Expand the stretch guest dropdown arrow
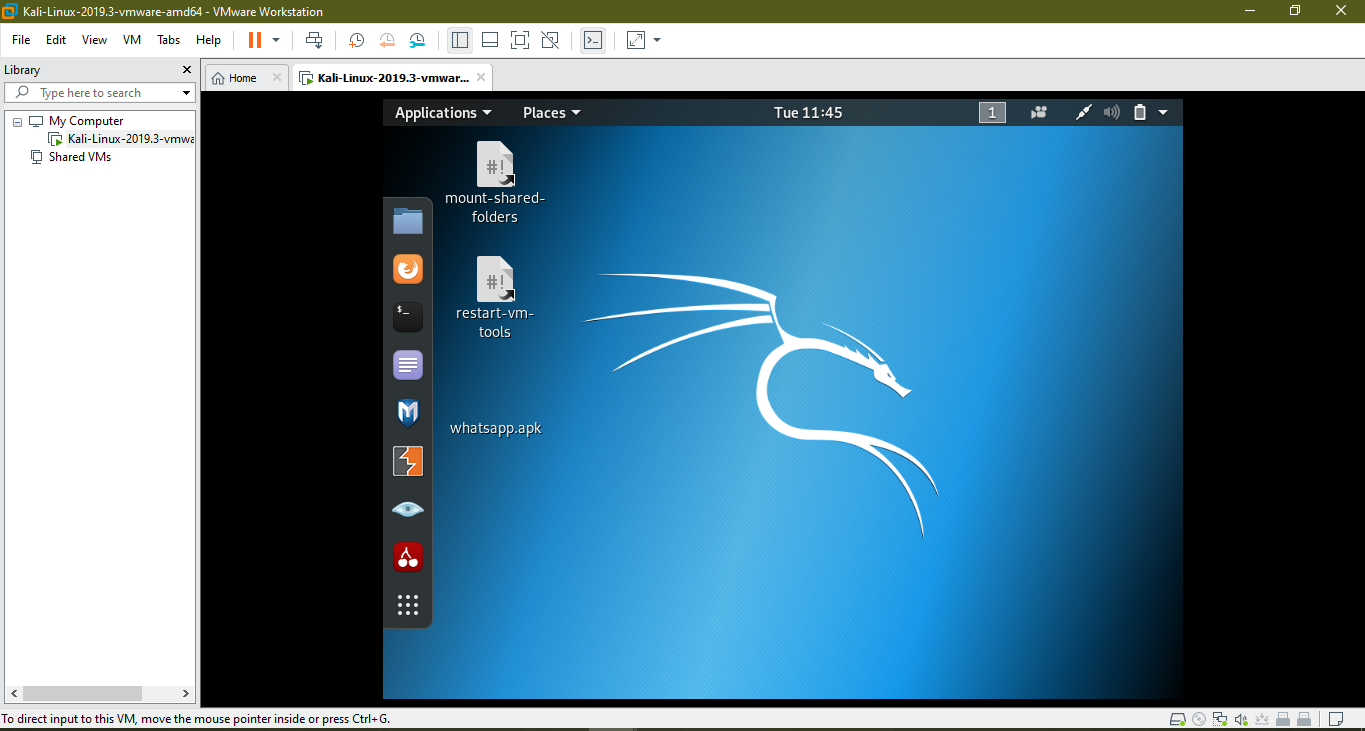This screenshot has width=1365, height=731. [x=657, y=40]
